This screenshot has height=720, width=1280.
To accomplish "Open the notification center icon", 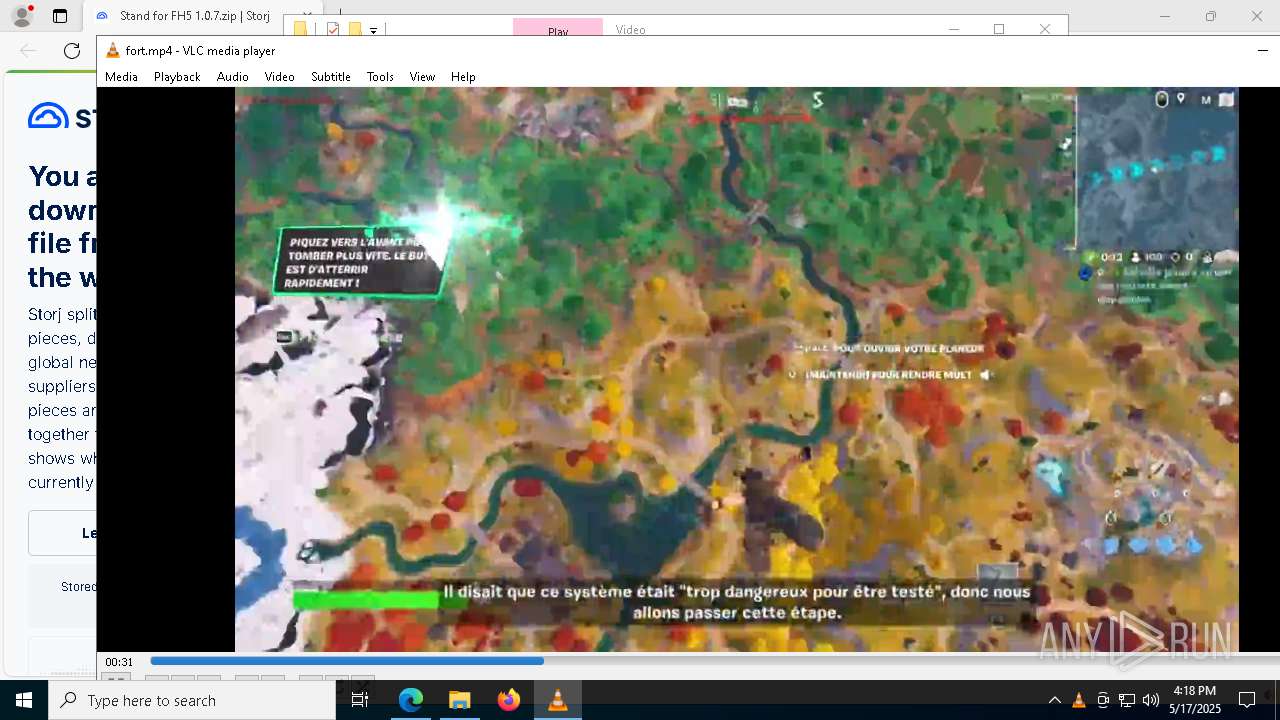I will click(x=1247, y=700).
